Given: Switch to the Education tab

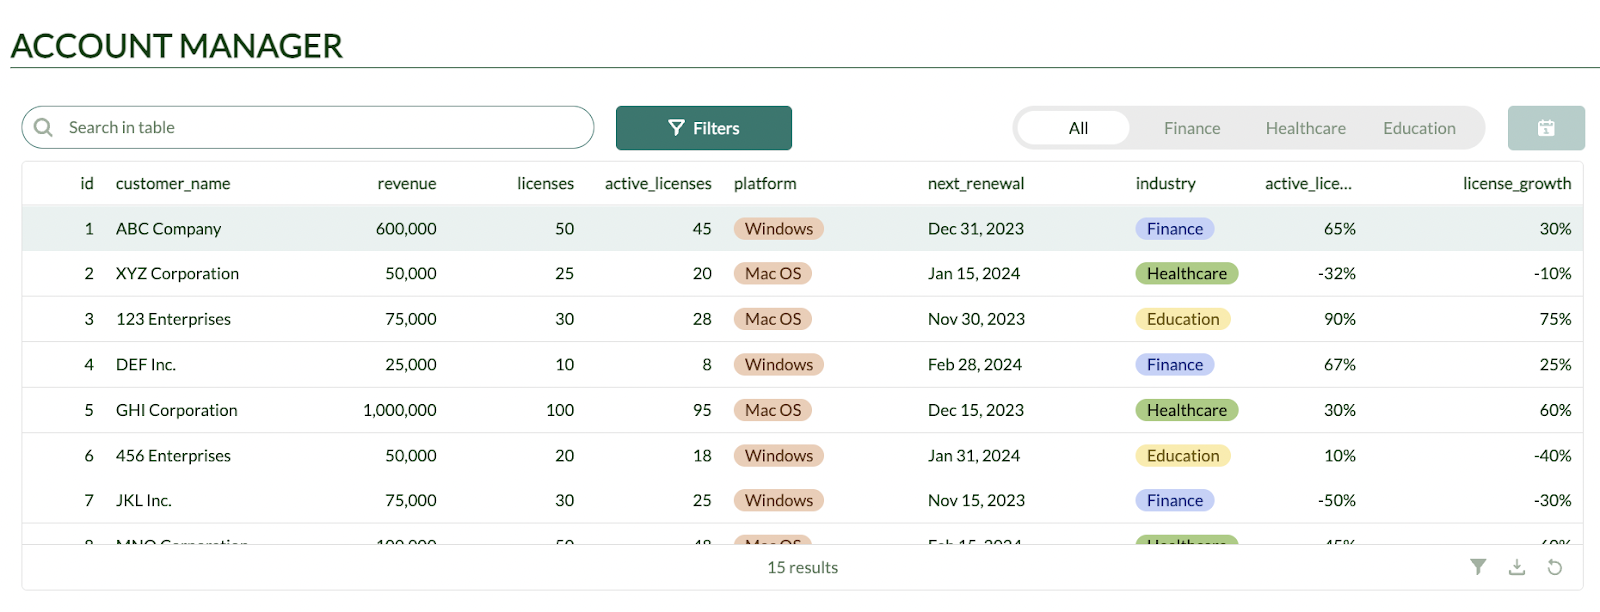Looking at the screenshot, I should coord(1419,128).
